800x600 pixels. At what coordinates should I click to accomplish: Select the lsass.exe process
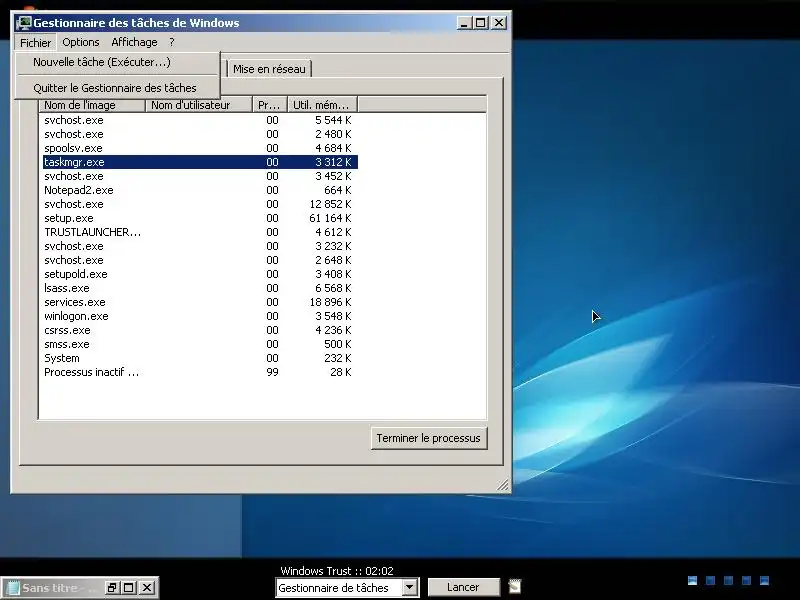200,288
